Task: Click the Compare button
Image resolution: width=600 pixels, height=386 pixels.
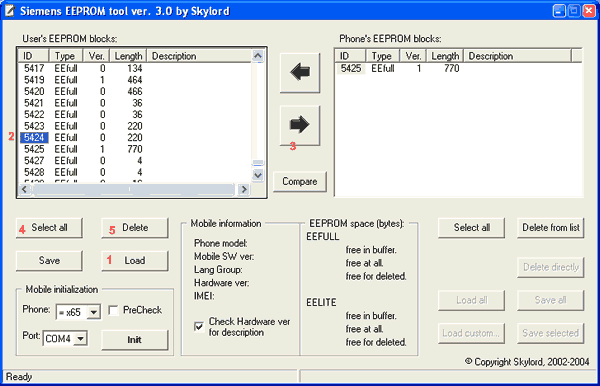Action: click(x=300, y=181)
